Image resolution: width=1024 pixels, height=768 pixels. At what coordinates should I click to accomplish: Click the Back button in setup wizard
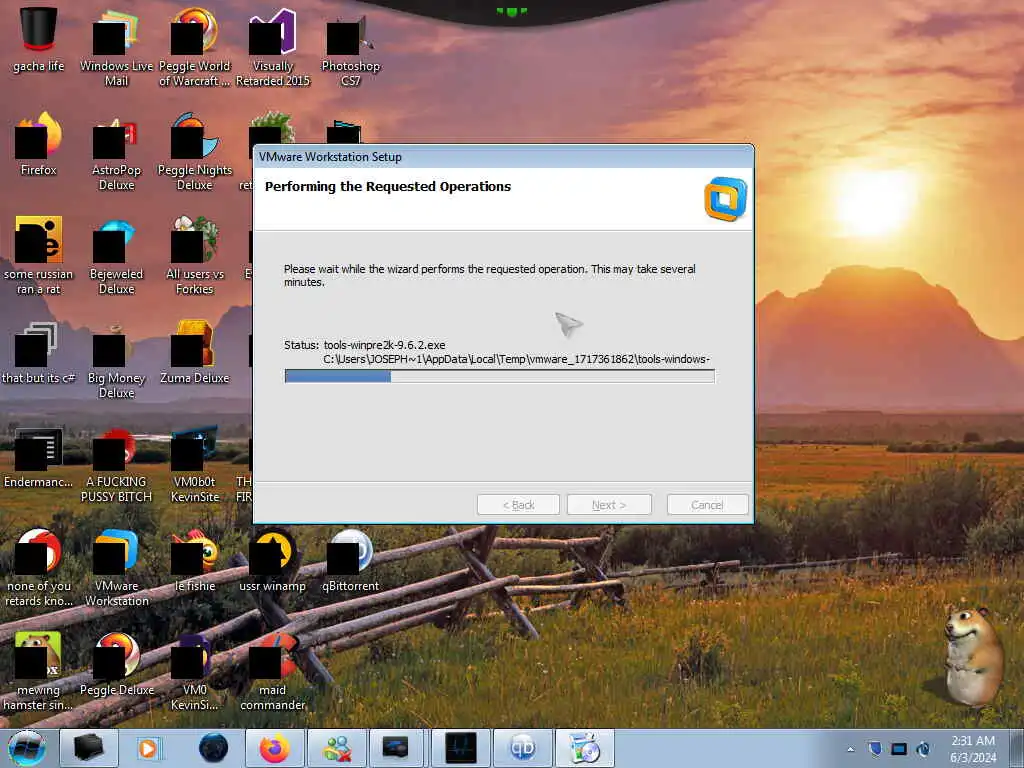[x=518, y=505]
